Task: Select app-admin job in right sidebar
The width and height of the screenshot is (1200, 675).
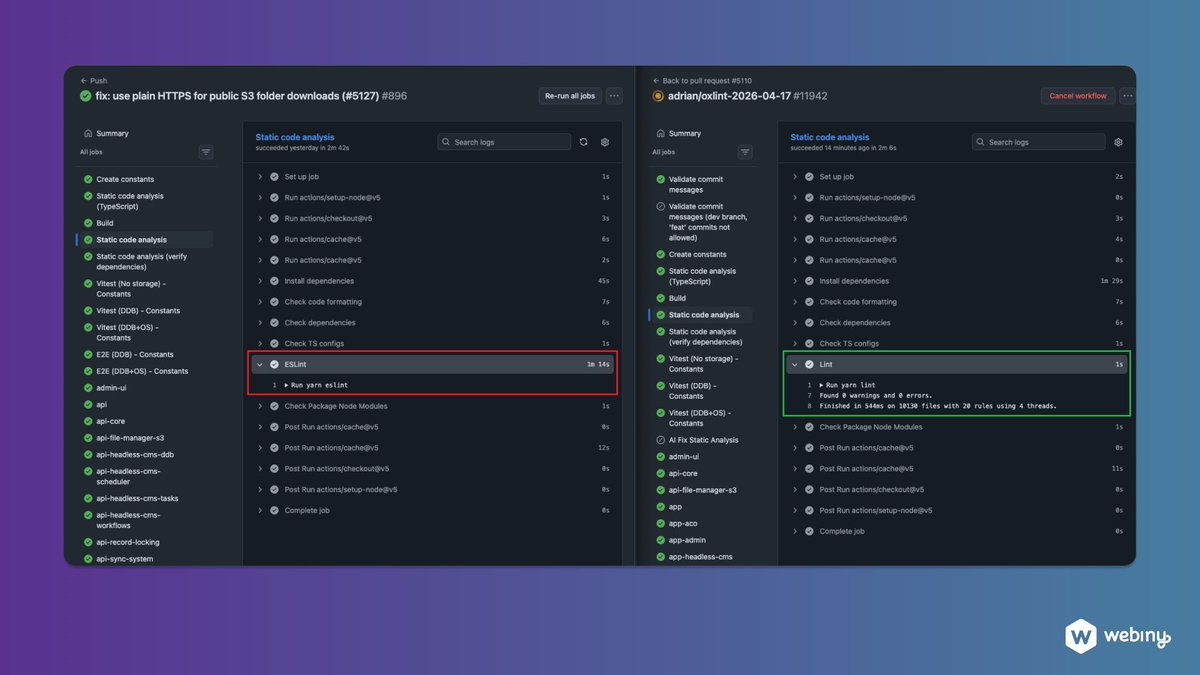Action: (687, 540)
